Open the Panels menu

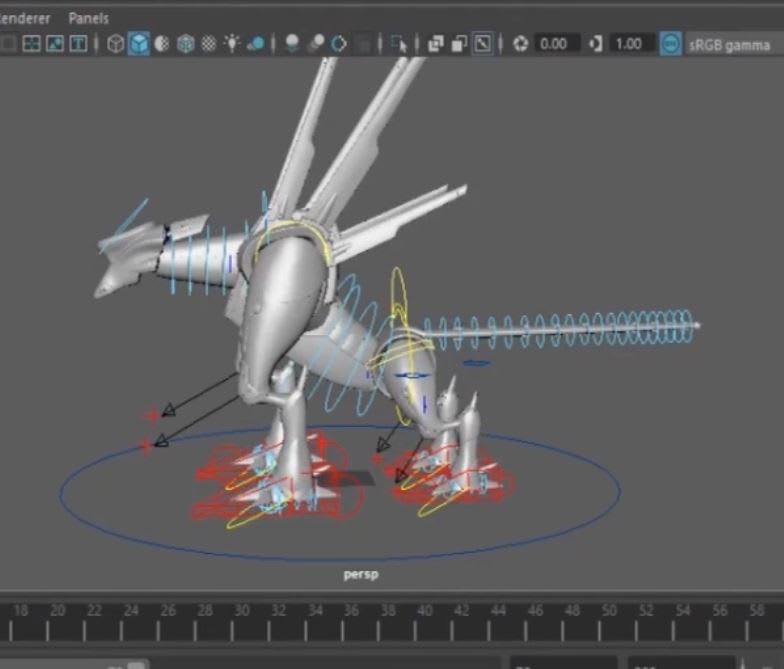click(88, 18)
